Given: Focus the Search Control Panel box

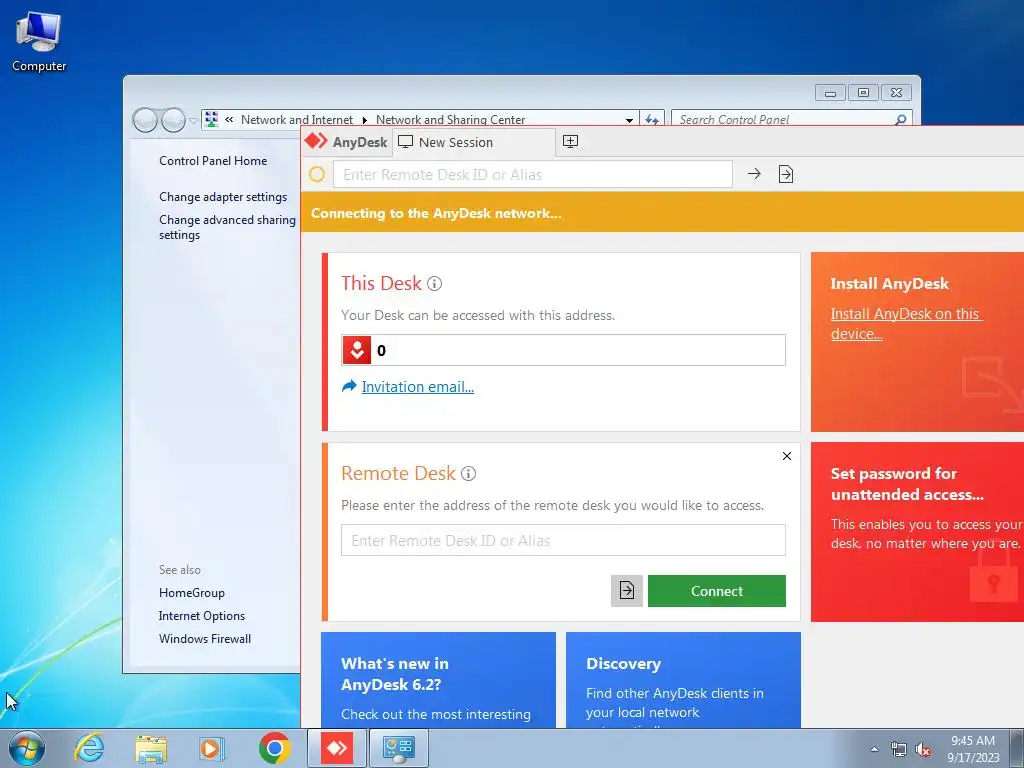Looking at the screenshot, I should pos(784,120).
